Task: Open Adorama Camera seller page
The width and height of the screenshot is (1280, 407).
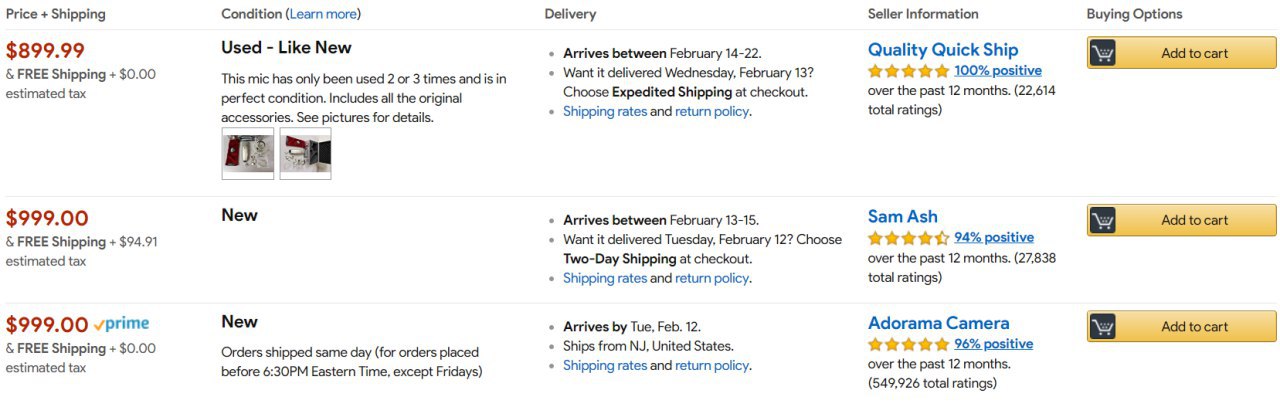Action: (938, 323)
